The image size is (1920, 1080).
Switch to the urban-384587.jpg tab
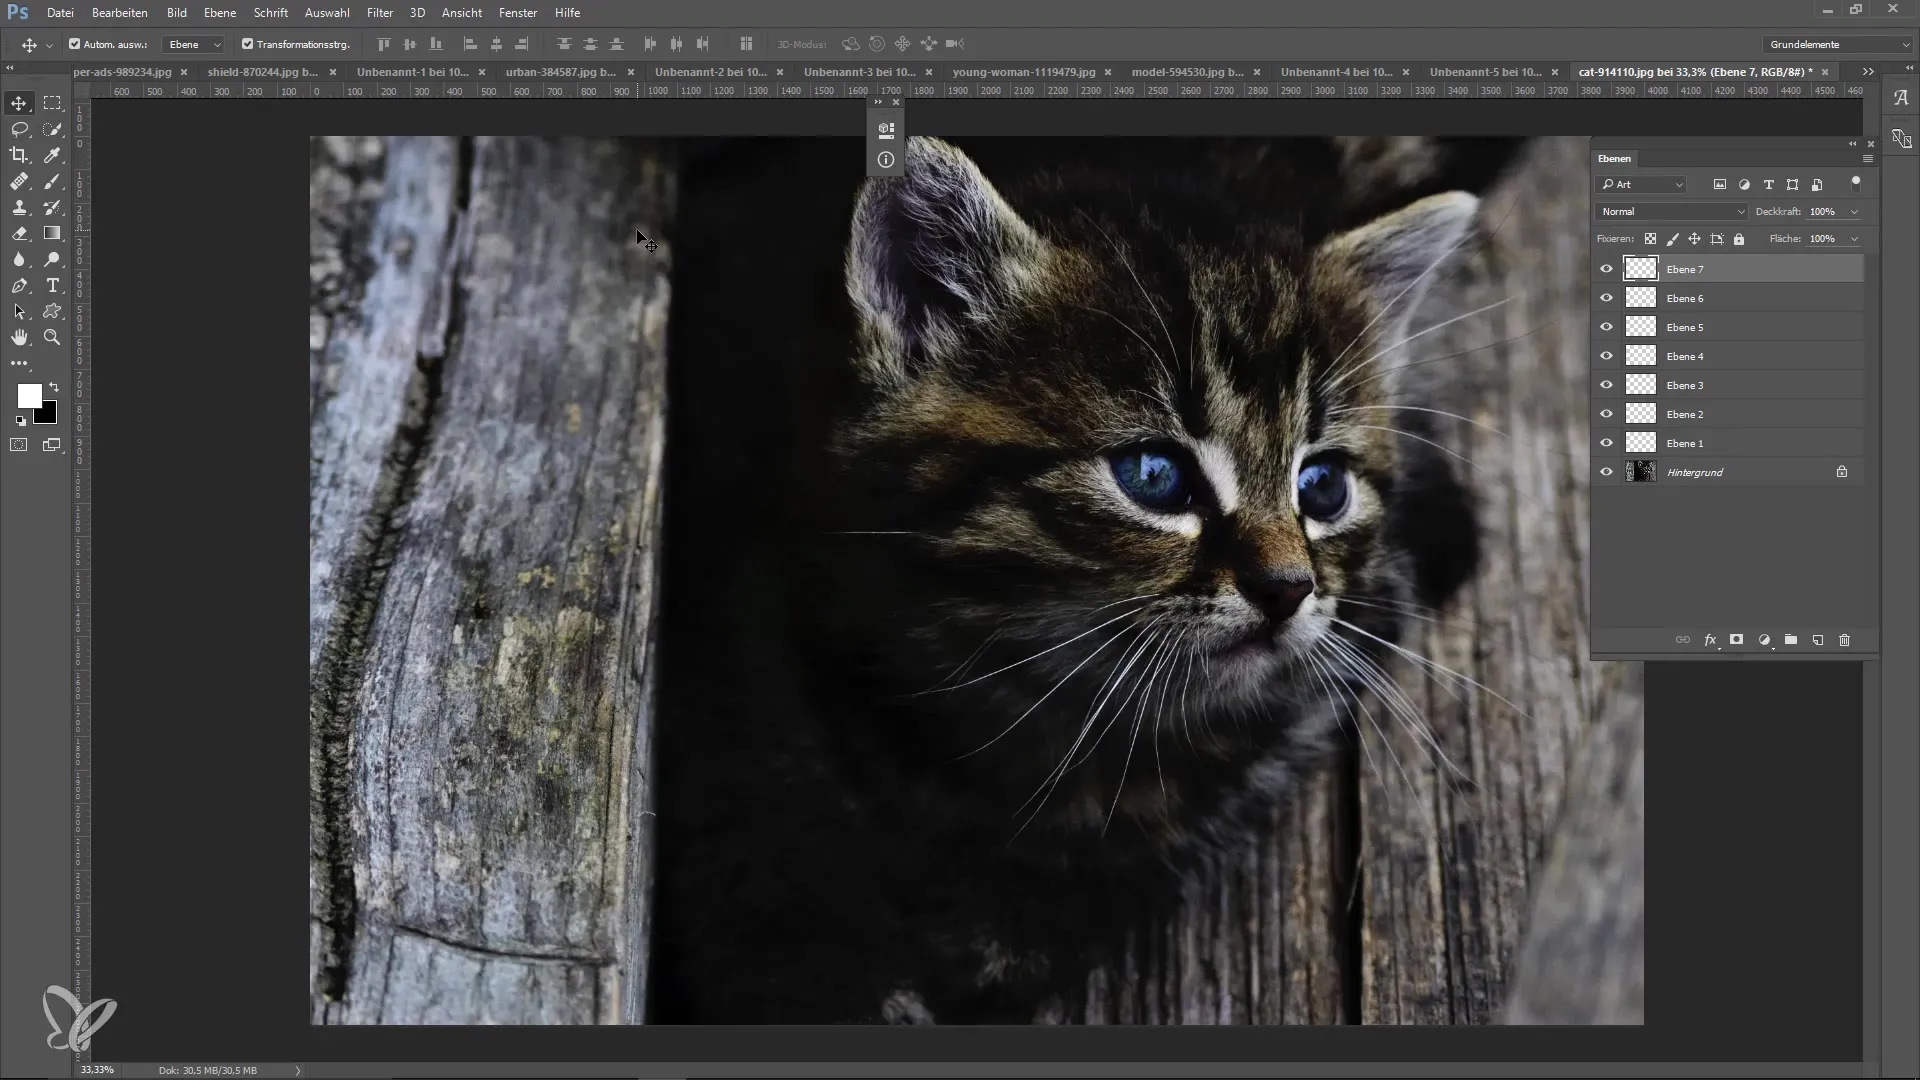560,72
